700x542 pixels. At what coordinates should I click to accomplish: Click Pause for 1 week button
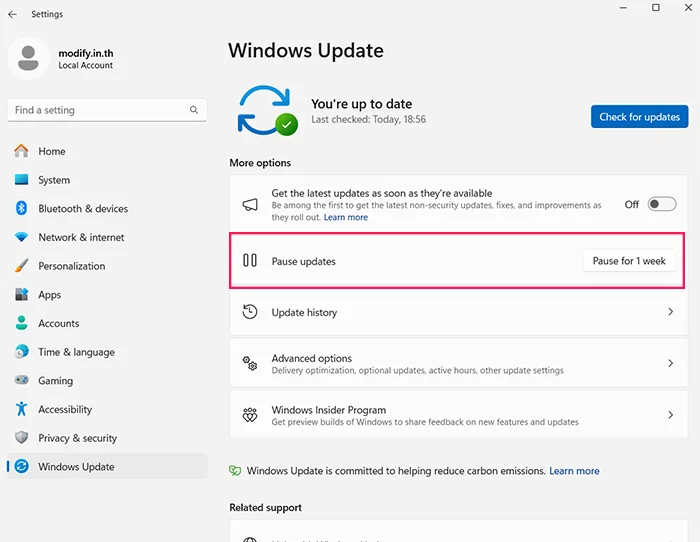coord(629,261)
